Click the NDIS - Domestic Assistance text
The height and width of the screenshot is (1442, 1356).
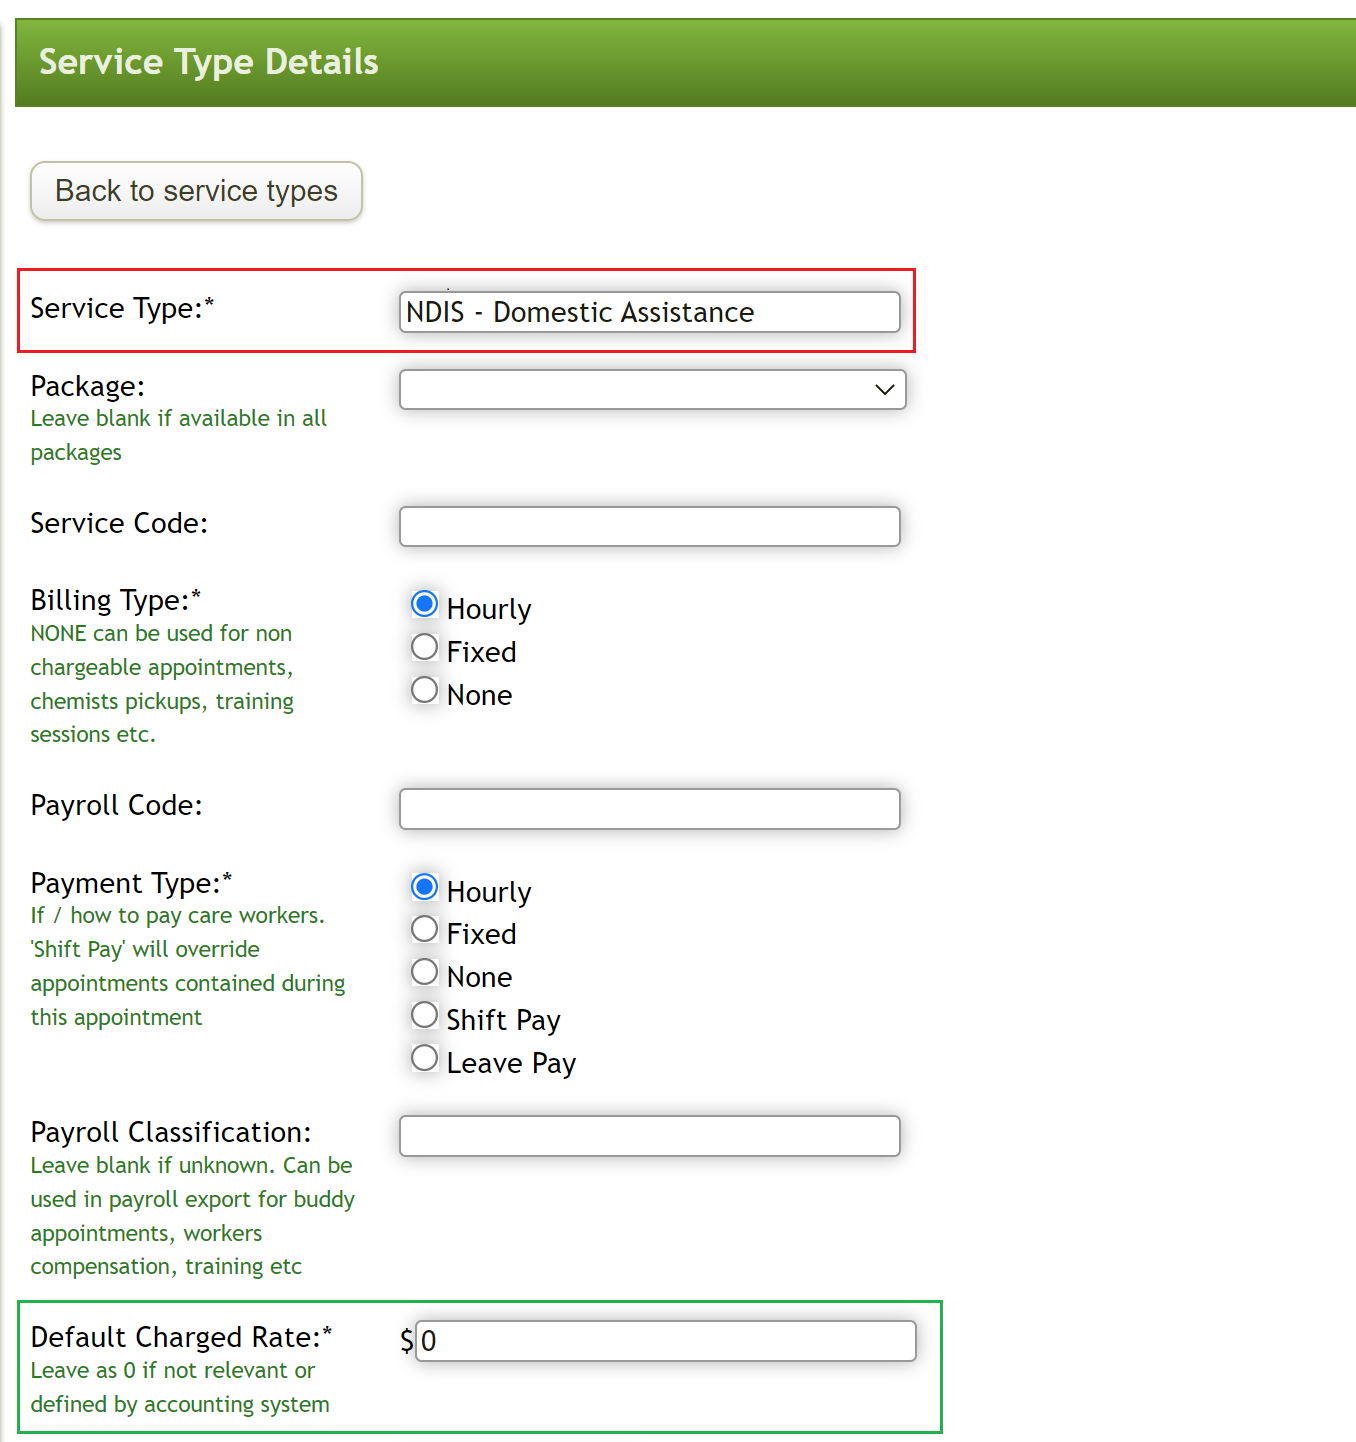579,312
